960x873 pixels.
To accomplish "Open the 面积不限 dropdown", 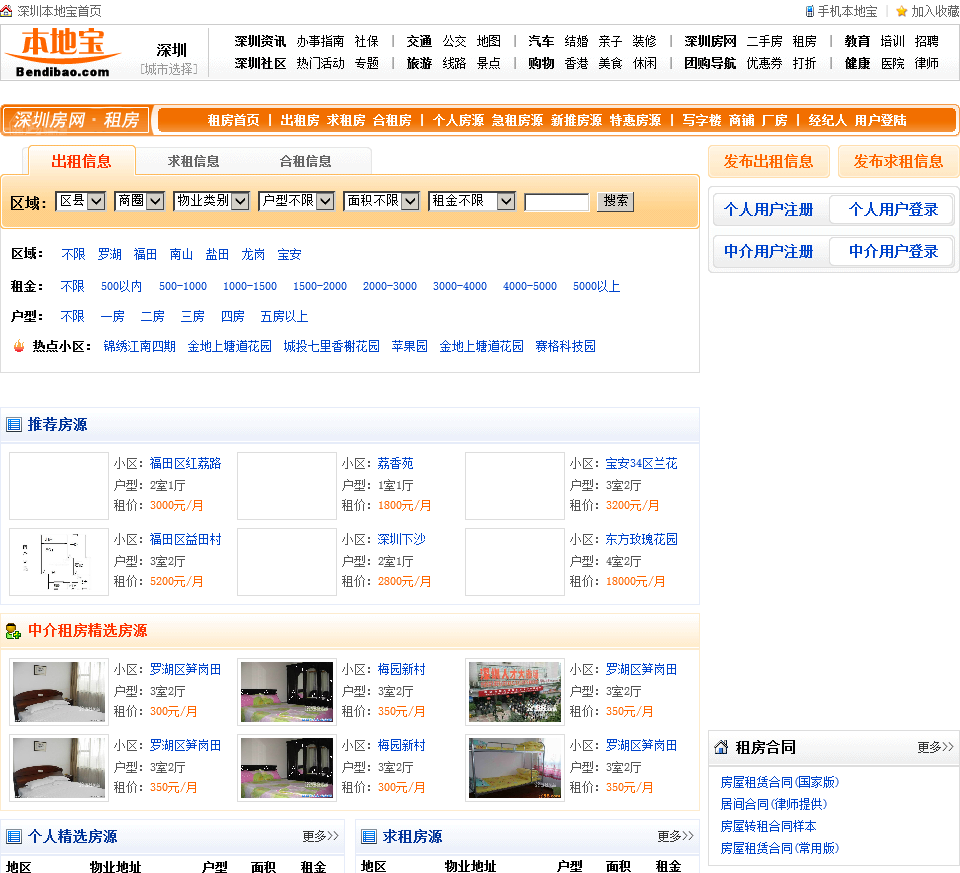I will [x=381, y=201].
